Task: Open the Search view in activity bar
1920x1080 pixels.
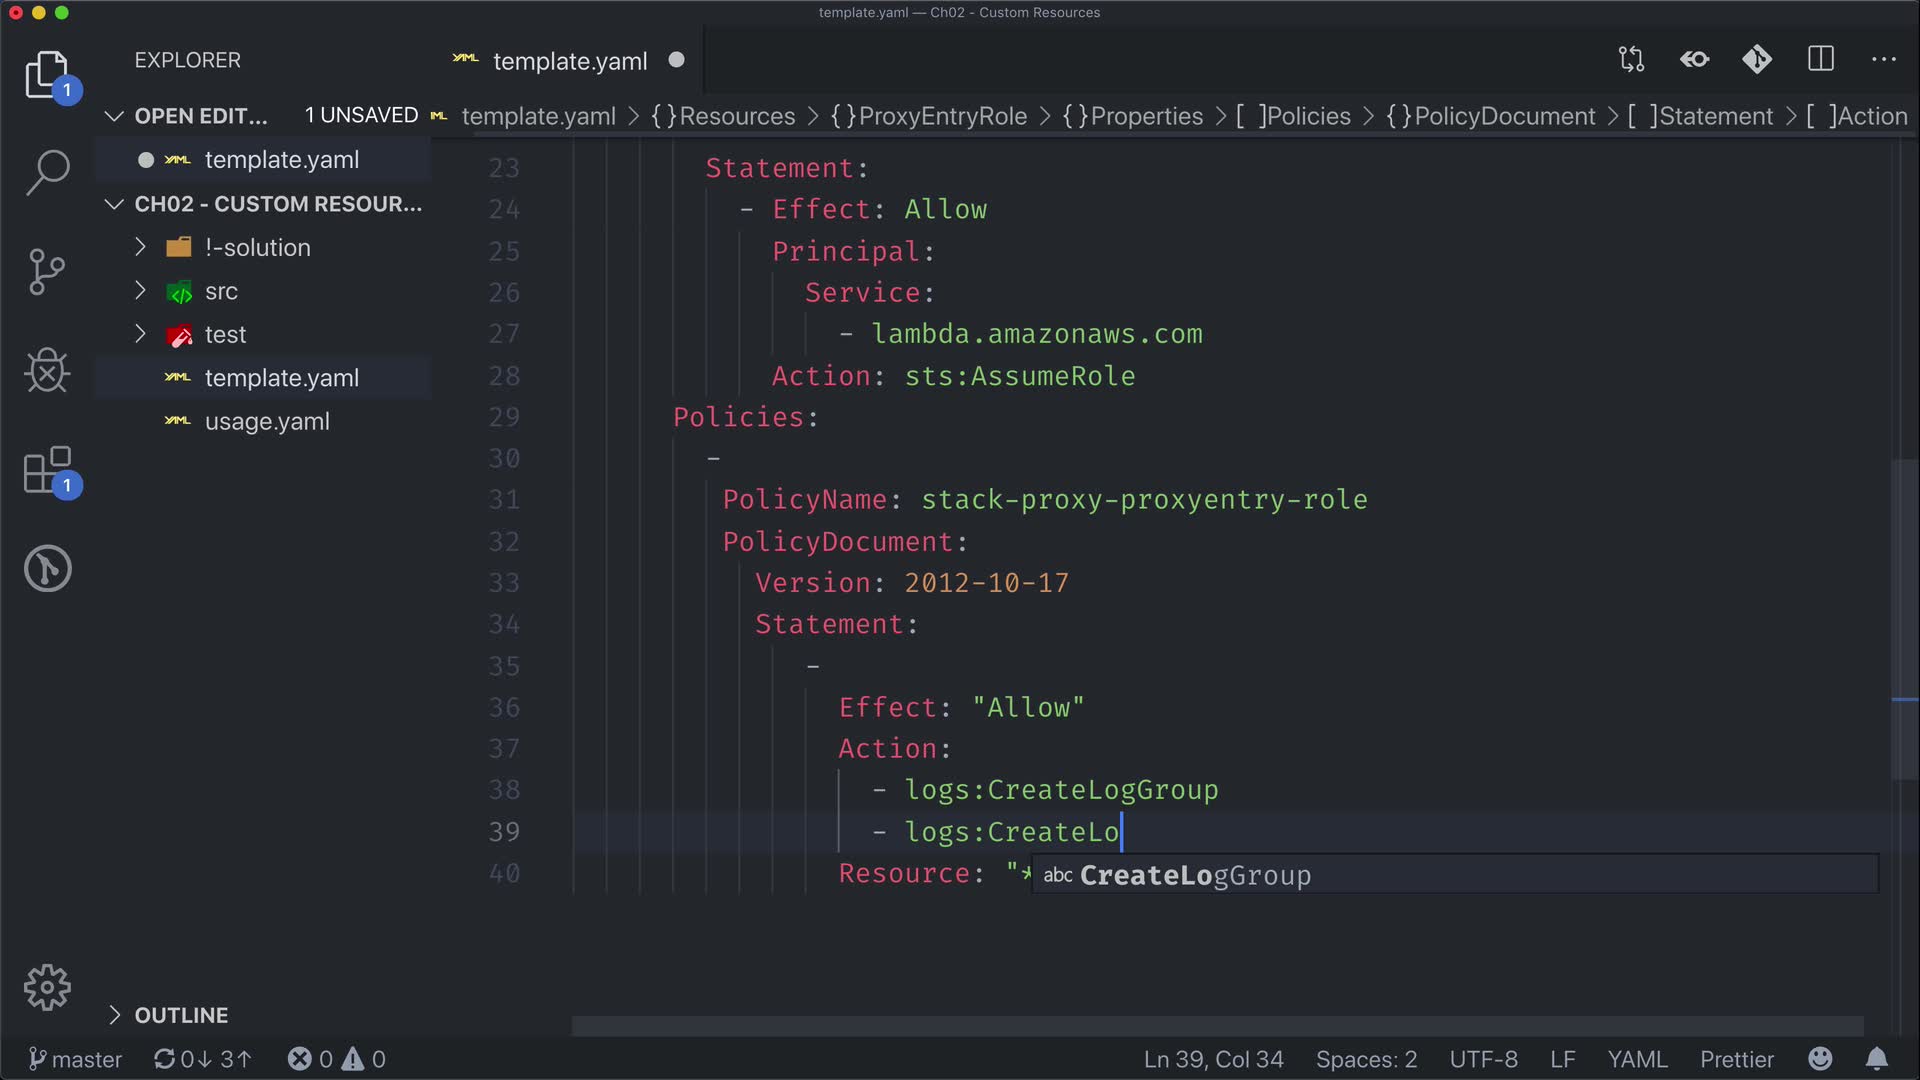Action: coord(47,172)
